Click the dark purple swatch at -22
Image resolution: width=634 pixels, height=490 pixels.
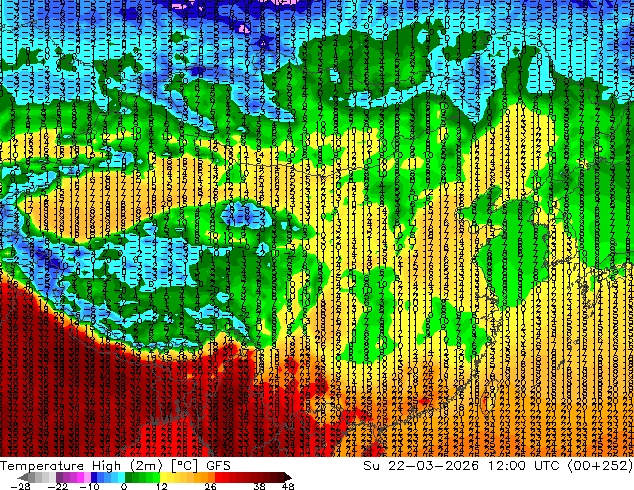[59, 477]
